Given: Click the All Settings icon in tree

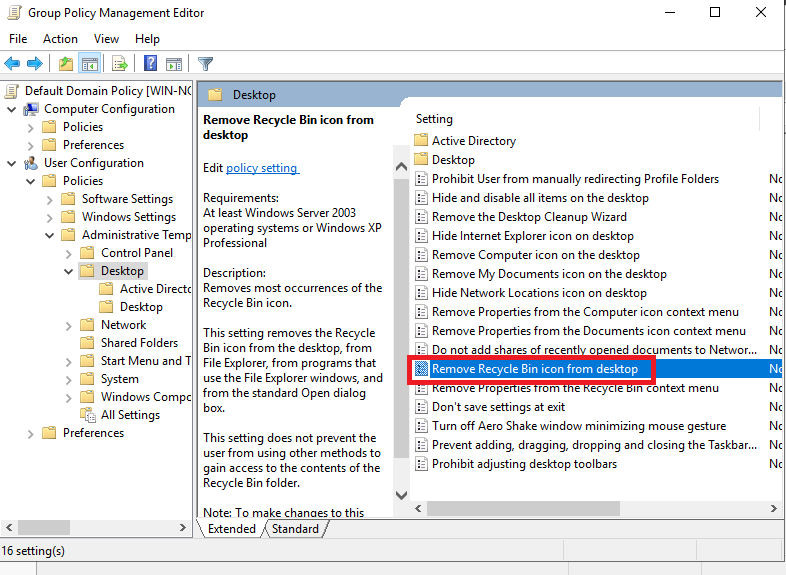Looking at the screenshot, I should coord(88,415).
